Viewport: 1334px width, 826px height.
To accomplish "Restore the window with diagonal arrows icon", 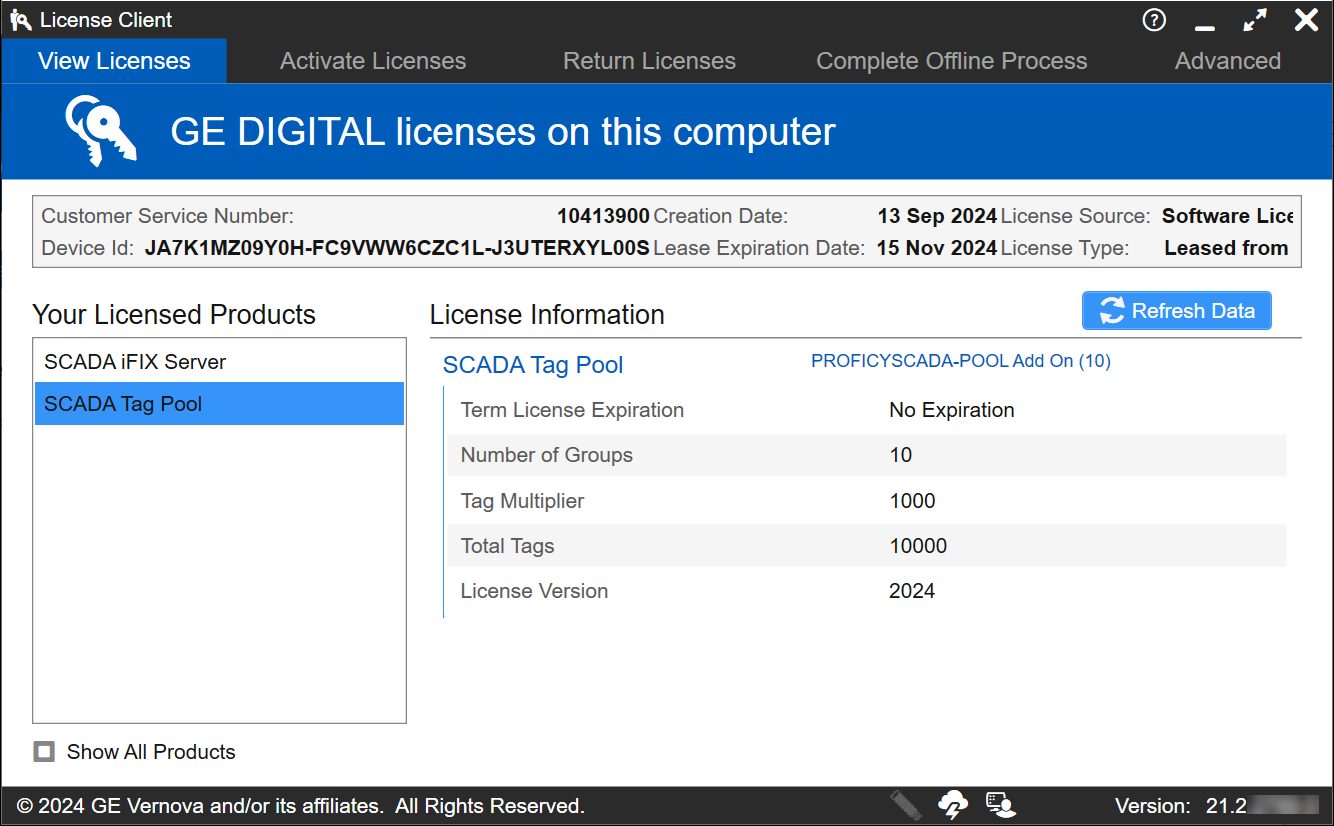I will [1255, 20].
